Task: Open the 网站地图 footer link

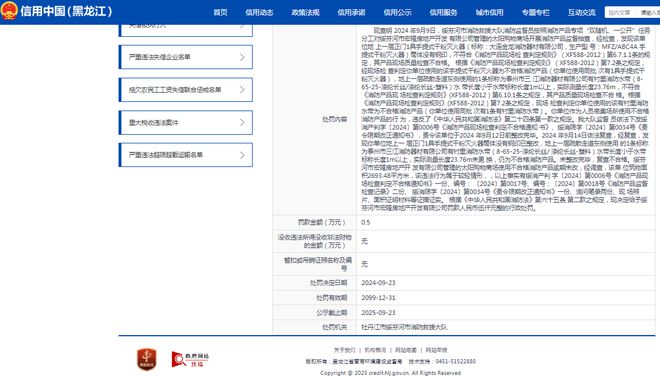Action: (406, 350)
